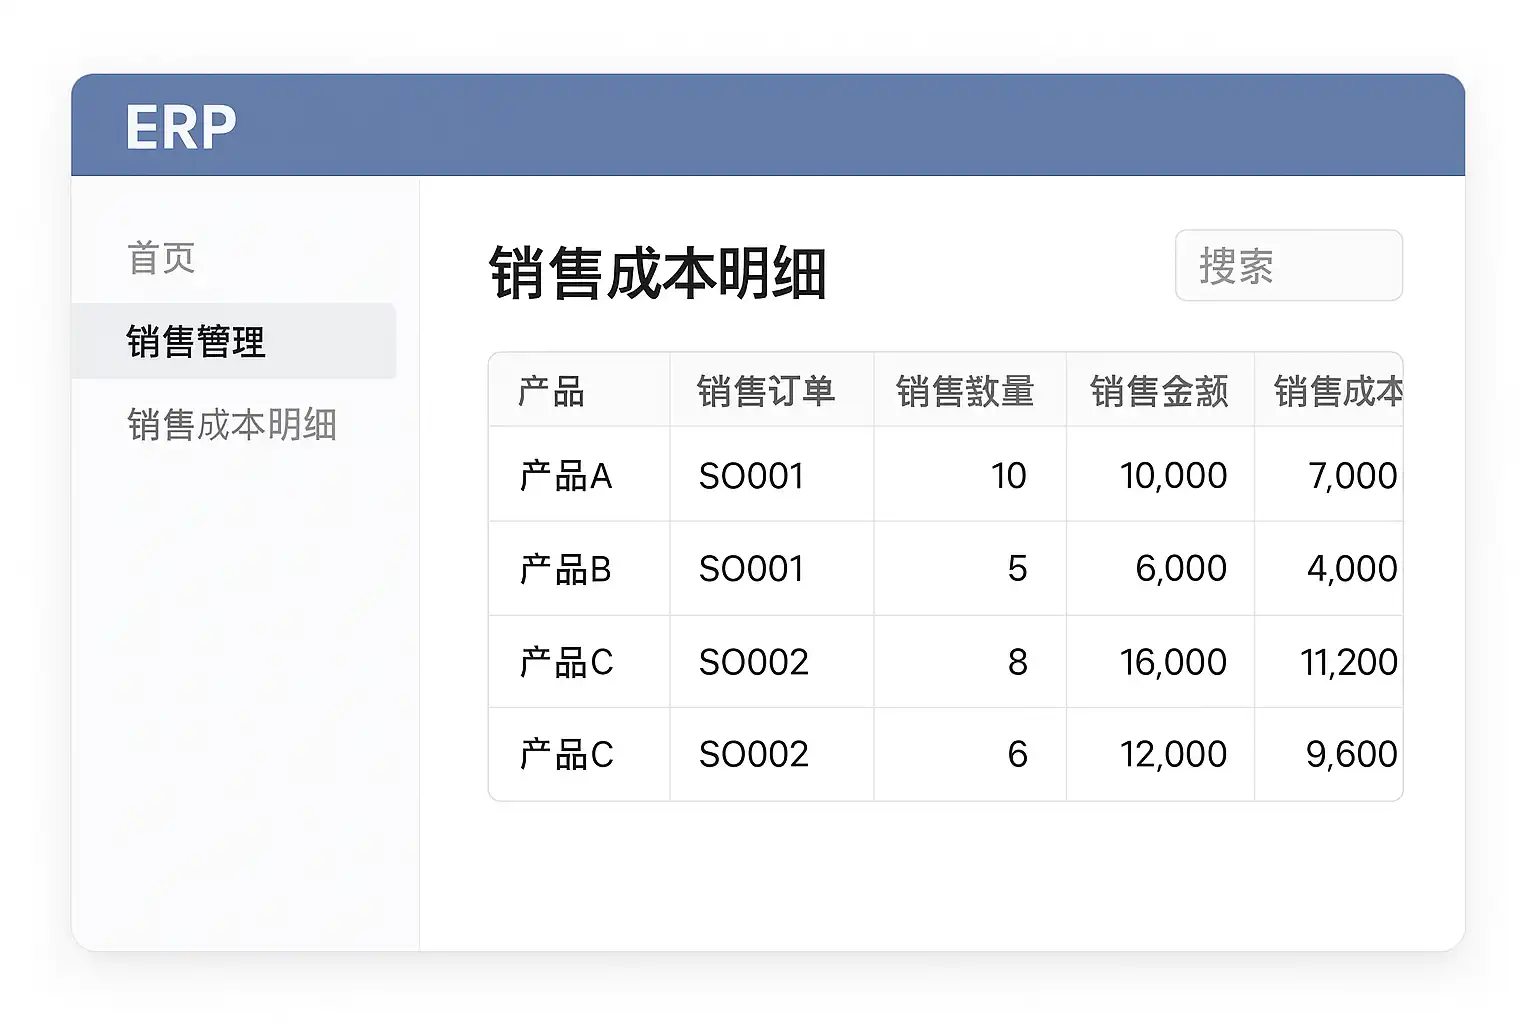The height and width of the screenshot is (1024, 1536).
Task: Sort by the 产品 column header
Action: click(551, 391)
